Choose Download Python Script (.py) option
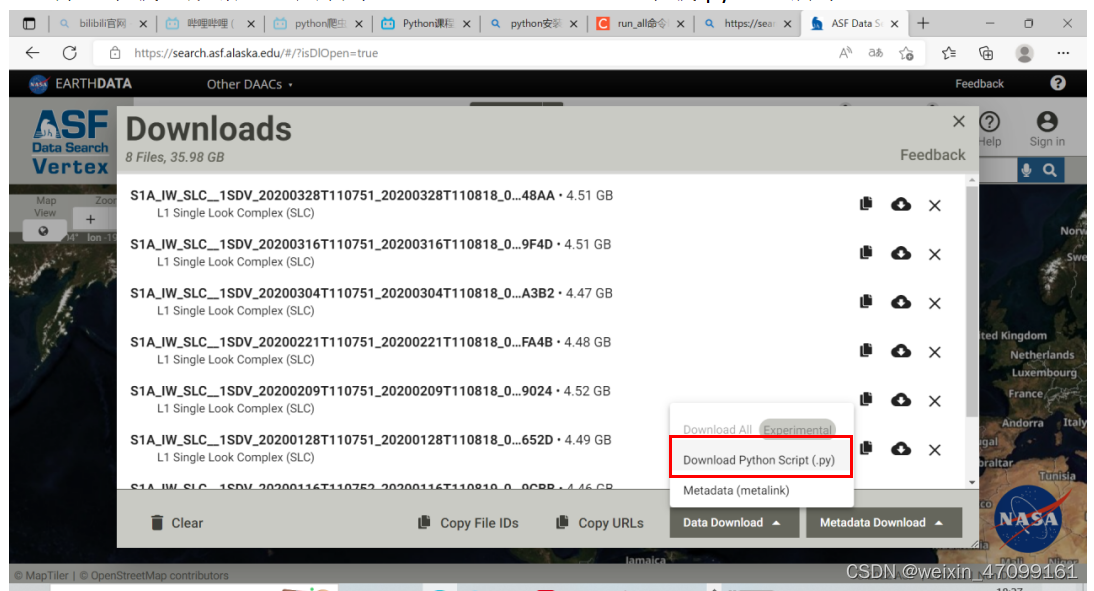 [760, 460]
